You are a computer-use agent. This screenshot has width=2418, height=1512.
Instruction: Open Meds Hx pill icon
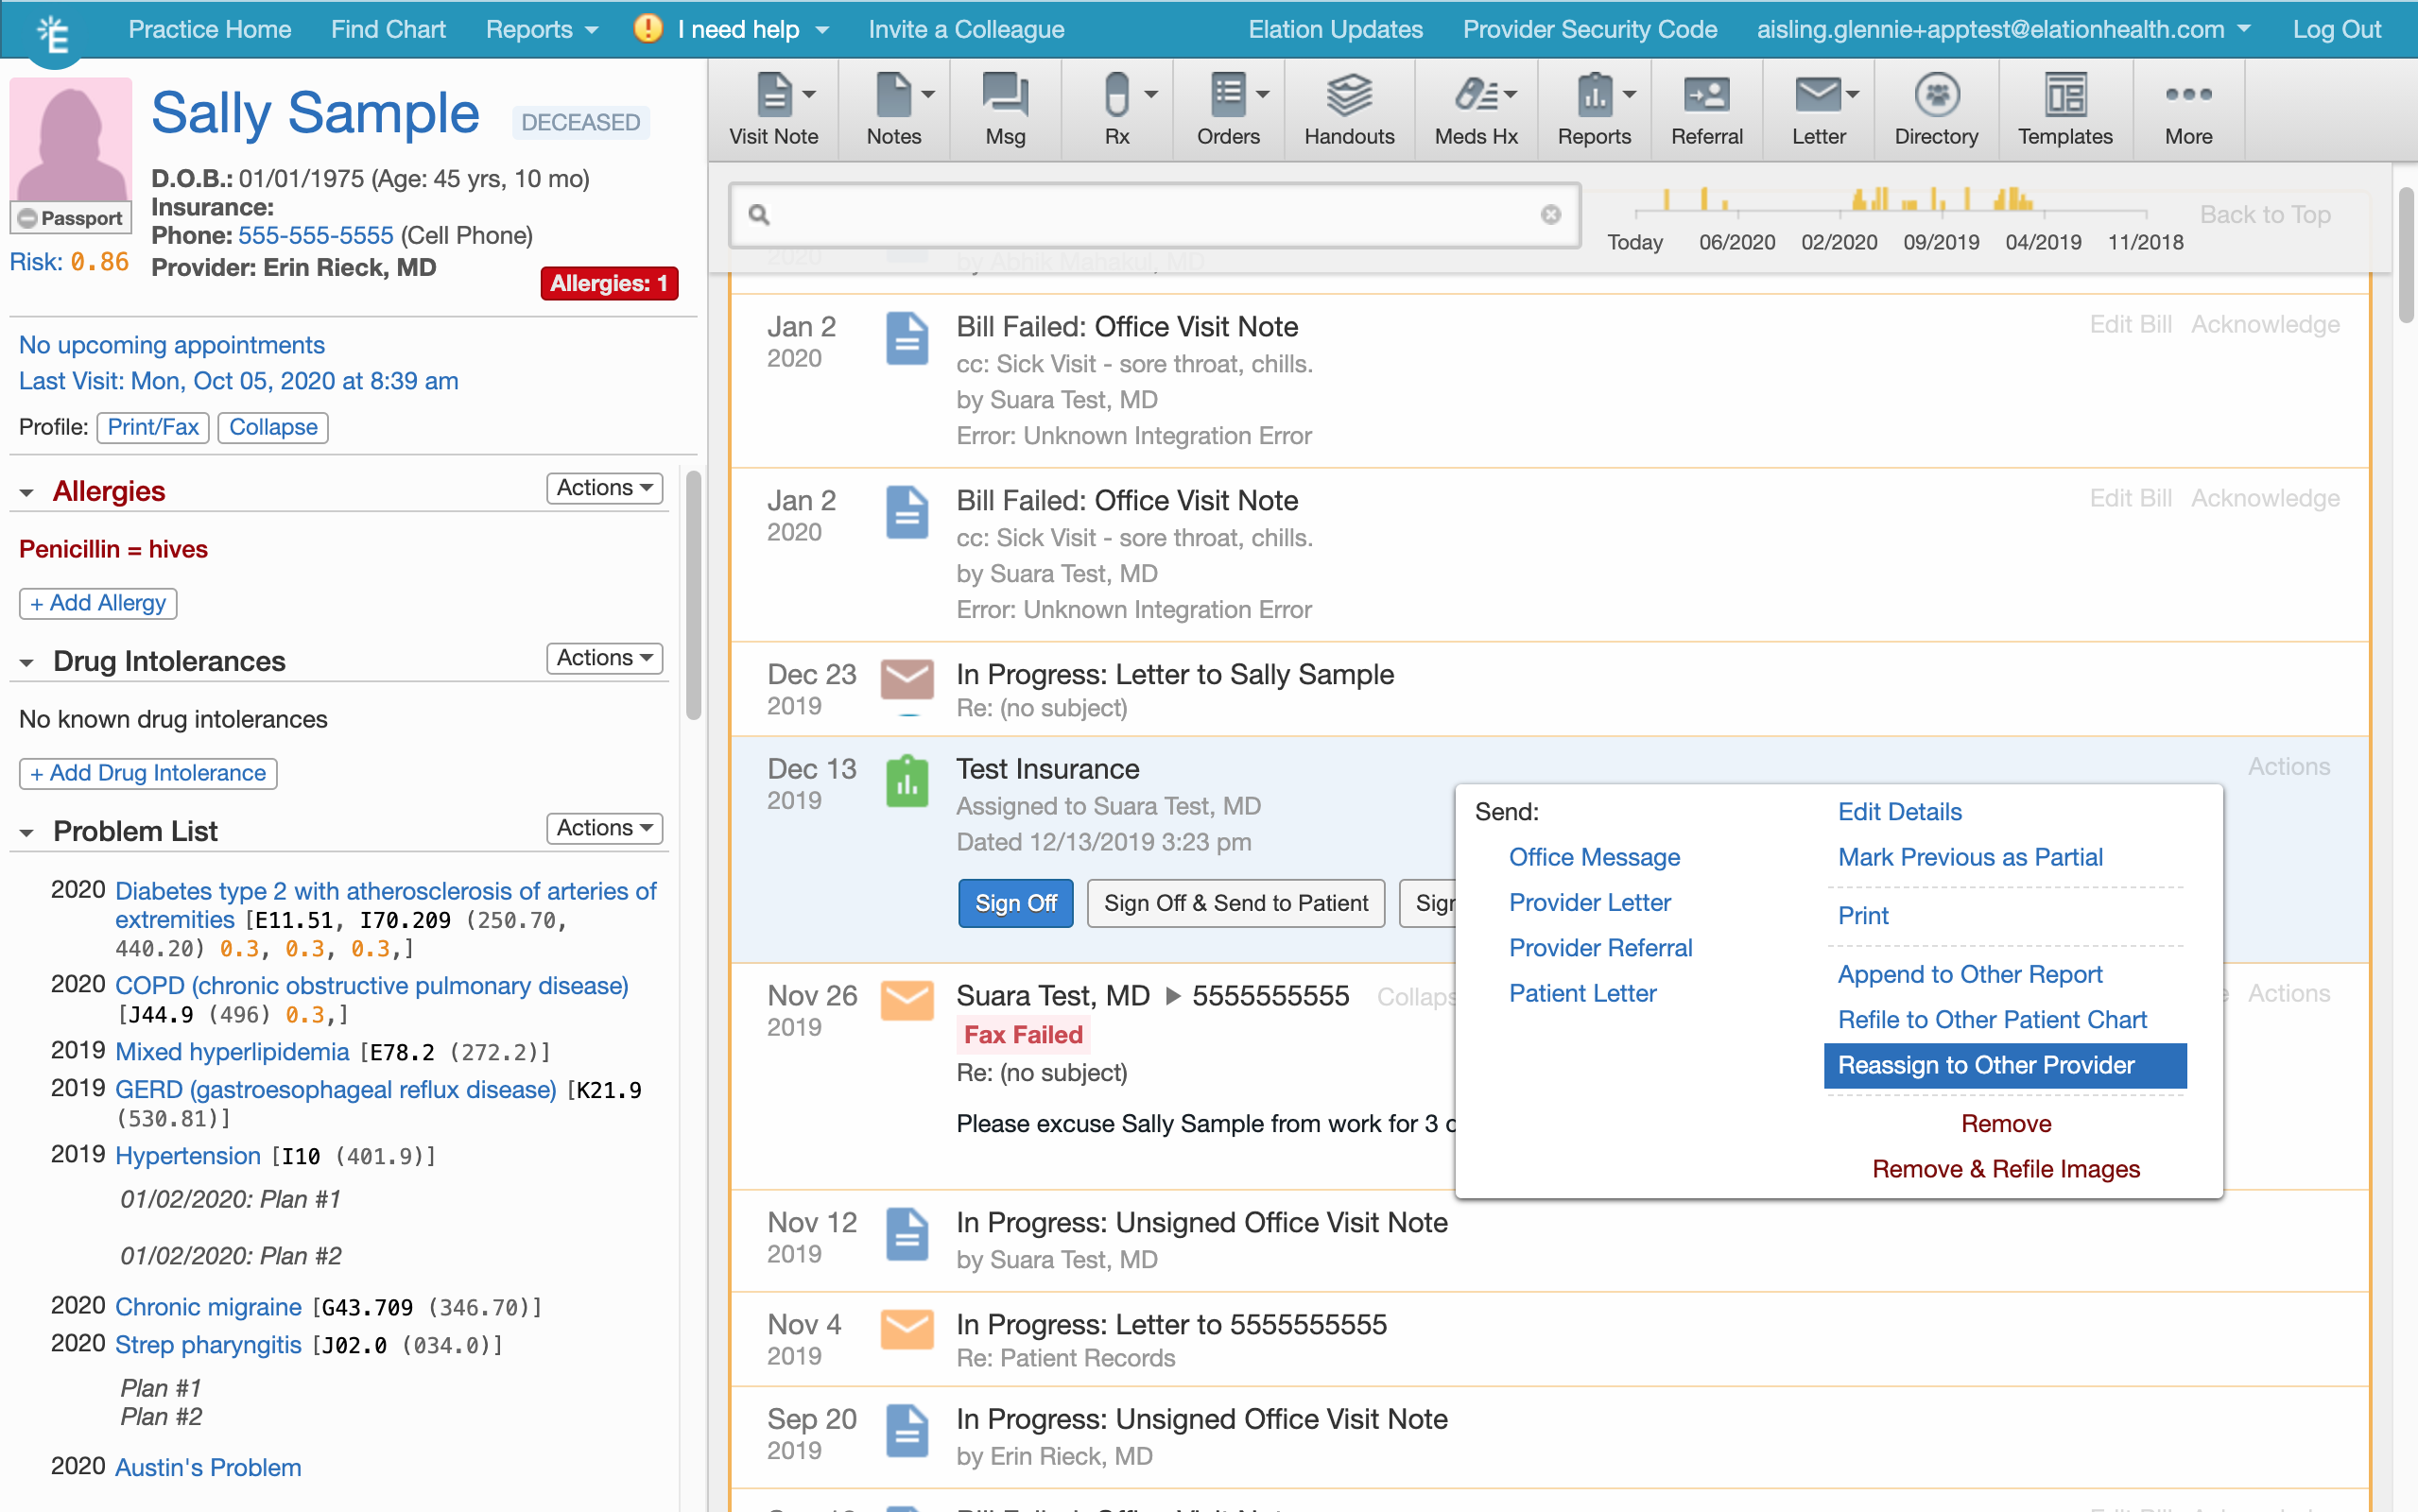tap(1475, 97)
